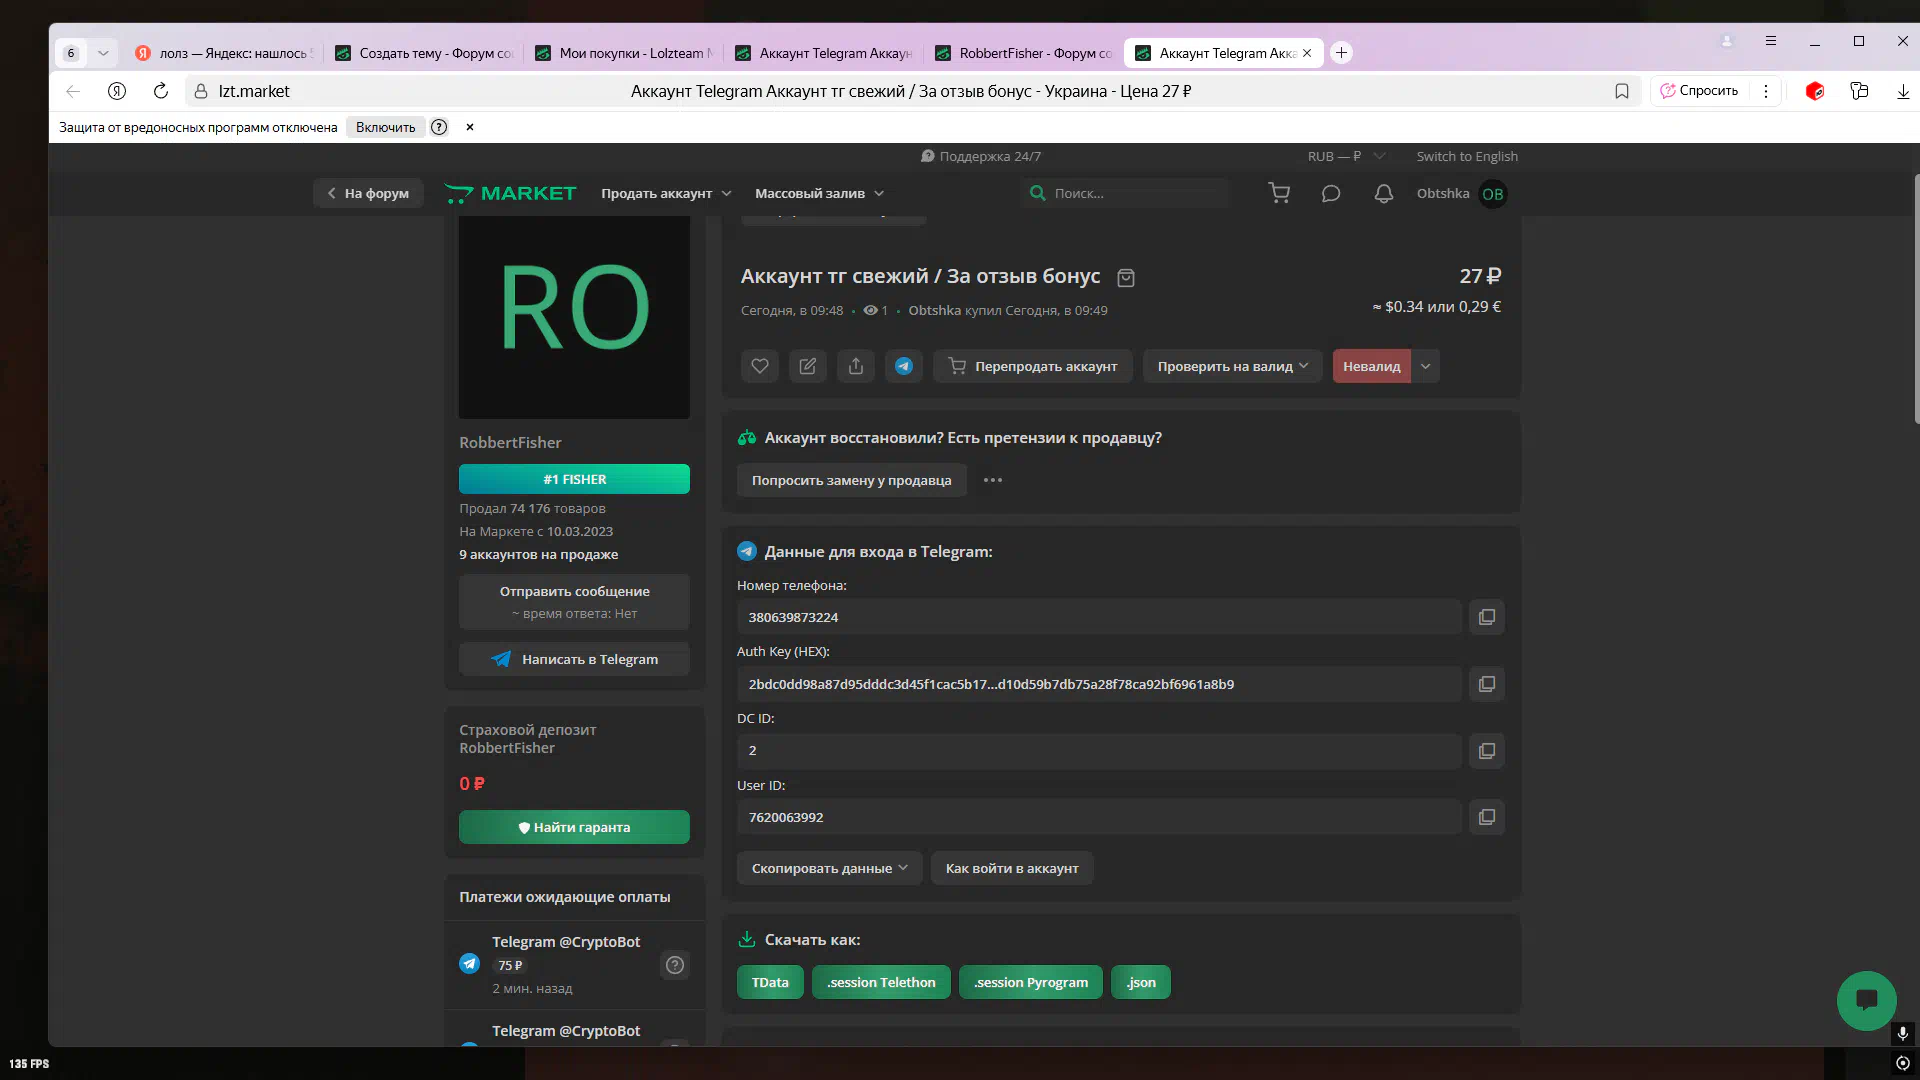Go back in browser history
This screenshot has width=1920, height=1080.
tap(73, 91)
